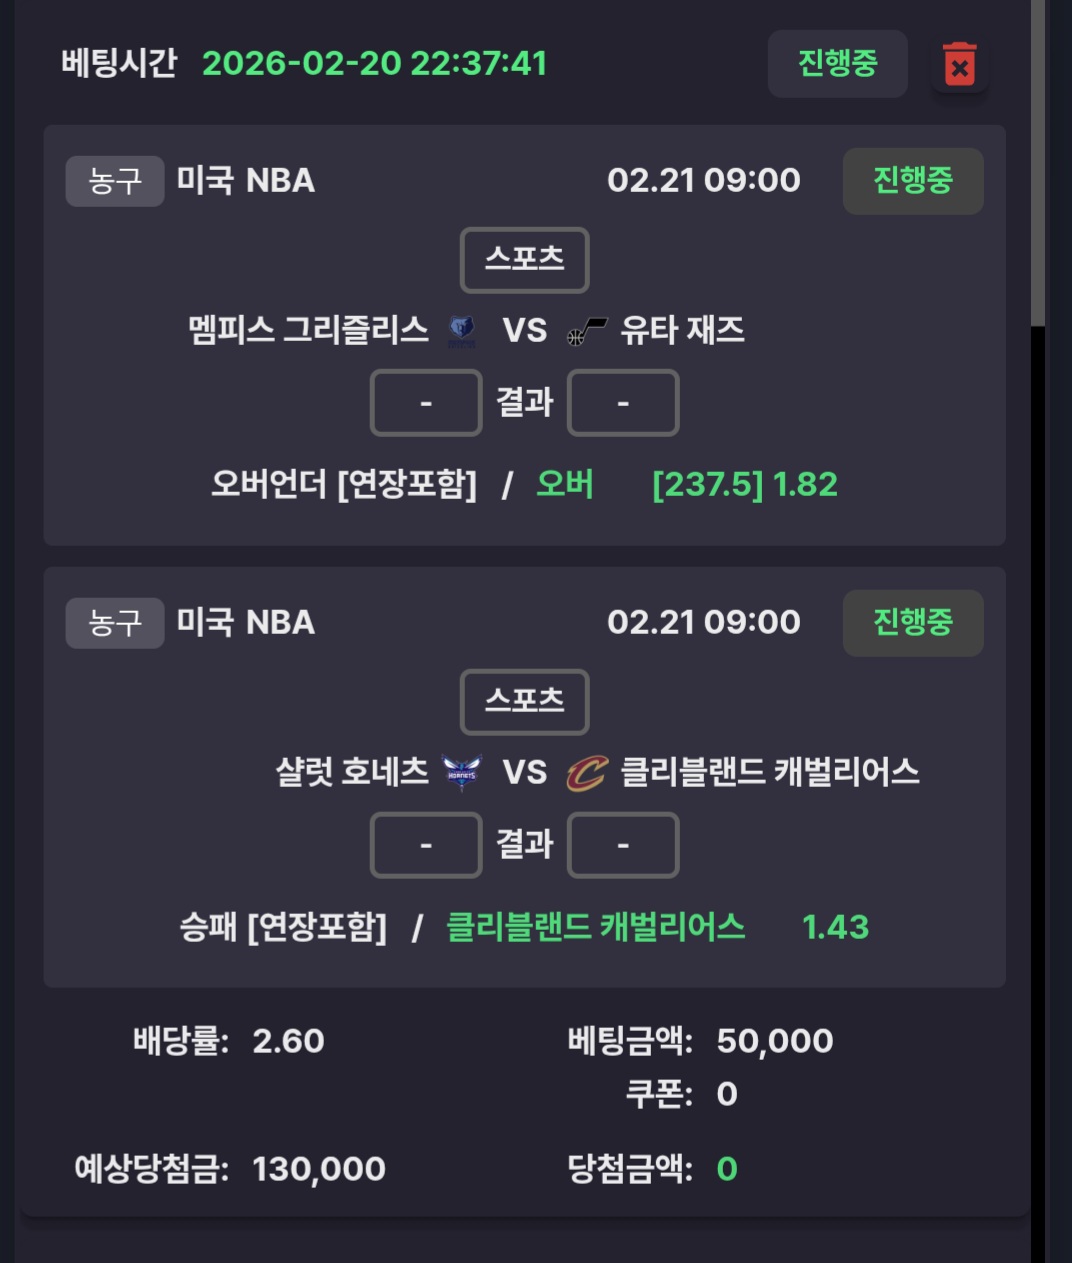Click 스포츠 tag in Grizzlies match card
This screenshot has width=1072, height=1263.
[x=524, y=260]
